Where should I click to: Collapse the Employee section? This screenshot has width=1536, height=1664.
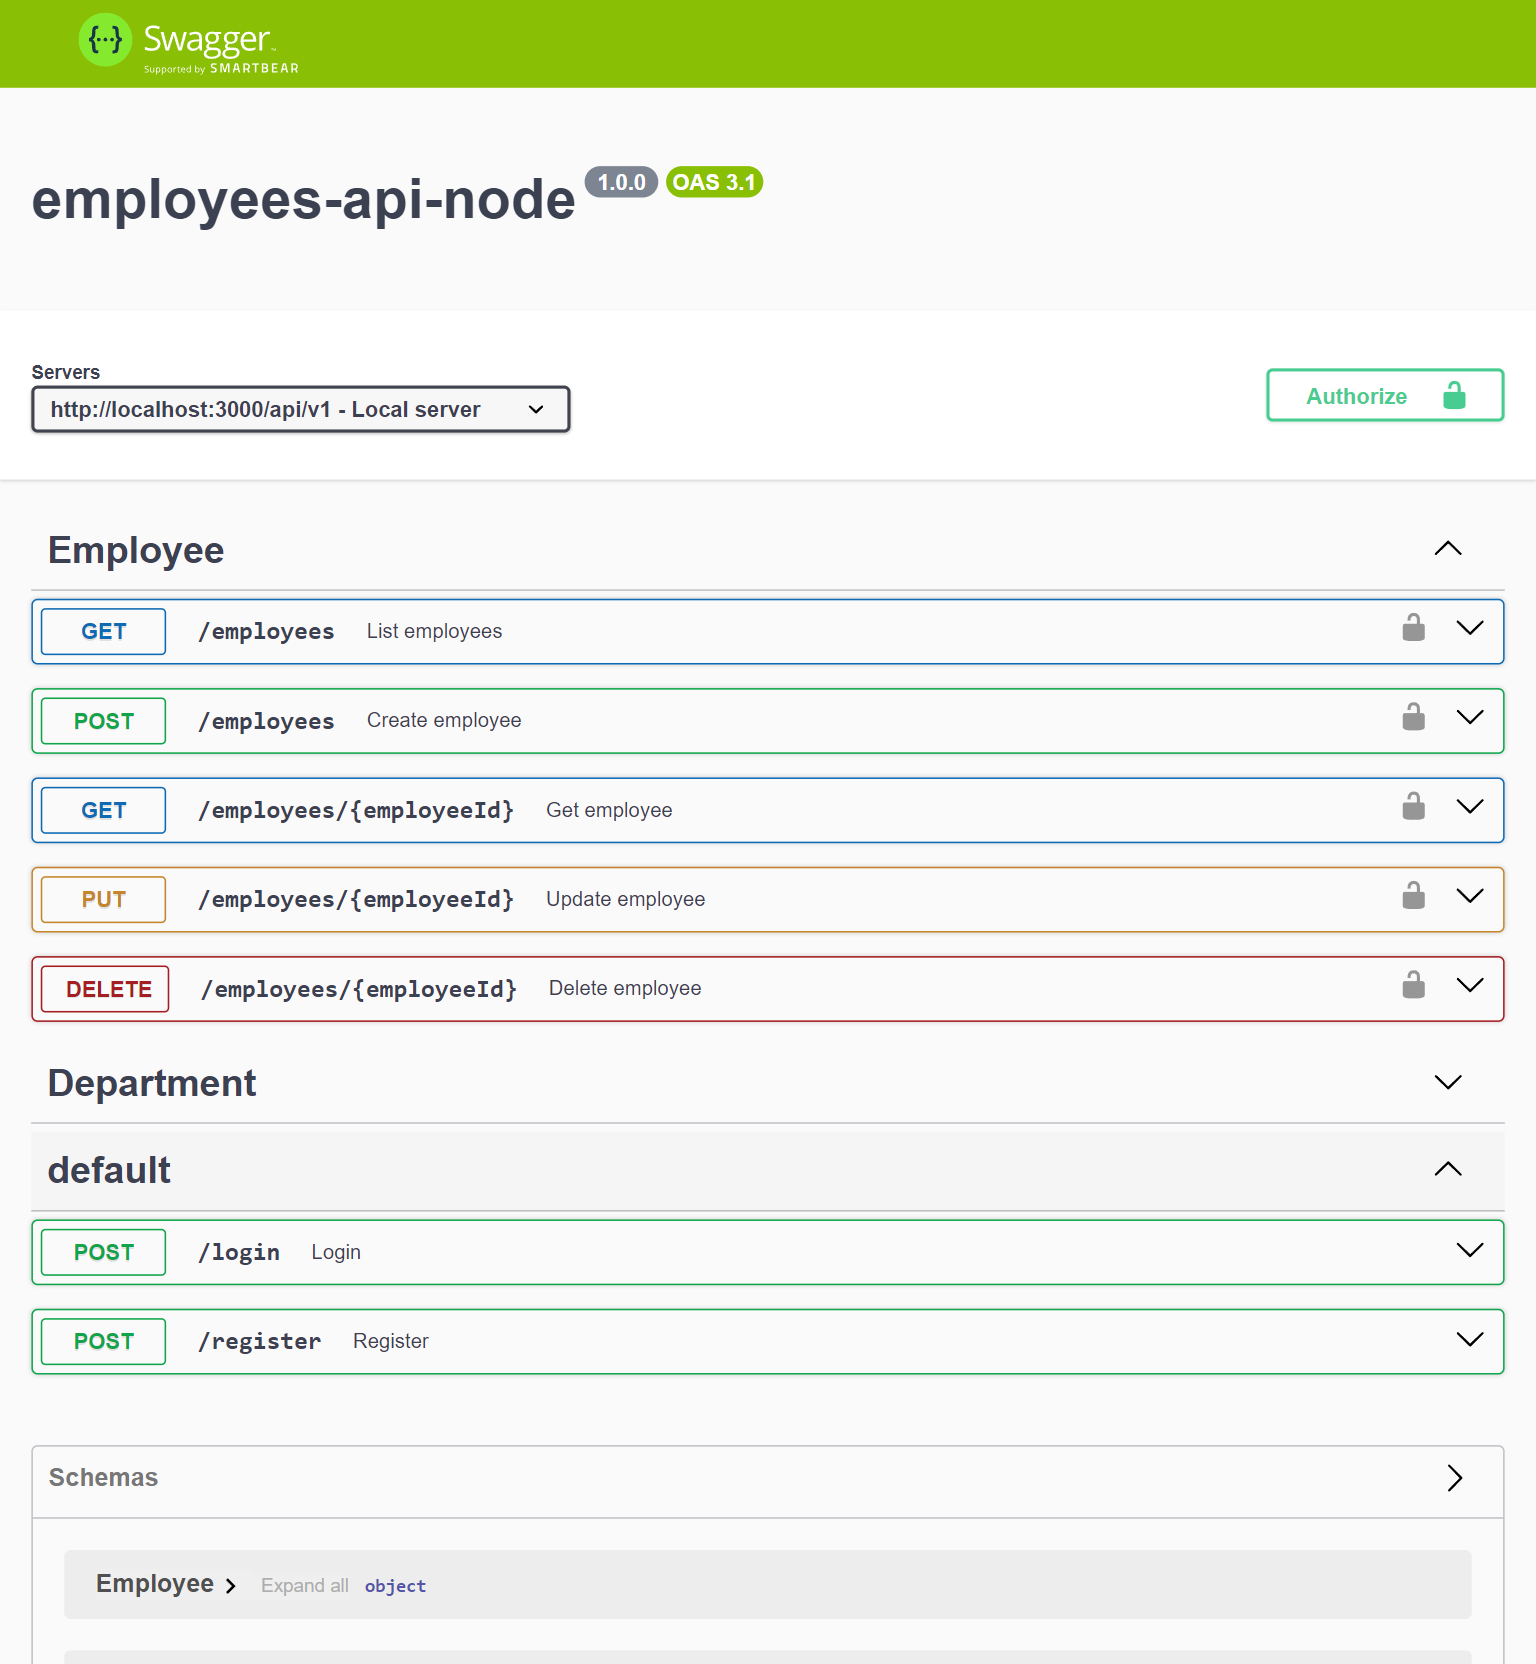1448,548
